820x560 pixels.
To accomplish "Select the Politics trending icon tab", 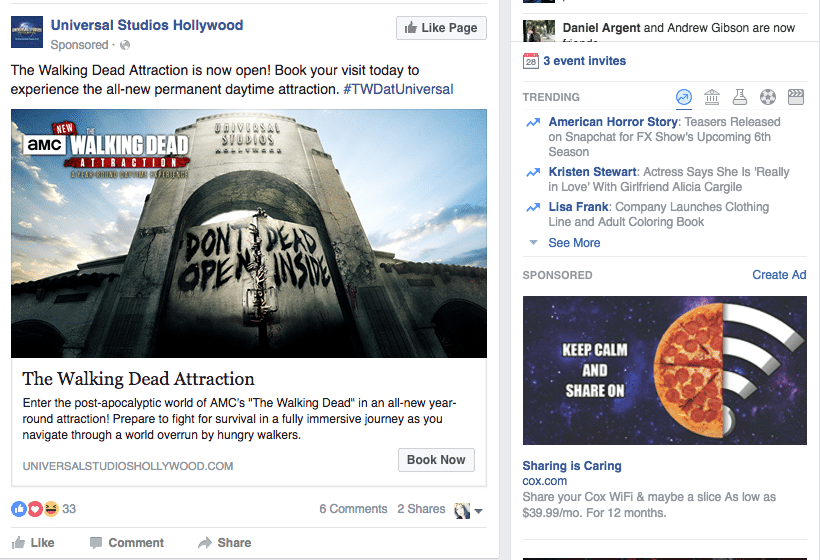I will 712,97.
